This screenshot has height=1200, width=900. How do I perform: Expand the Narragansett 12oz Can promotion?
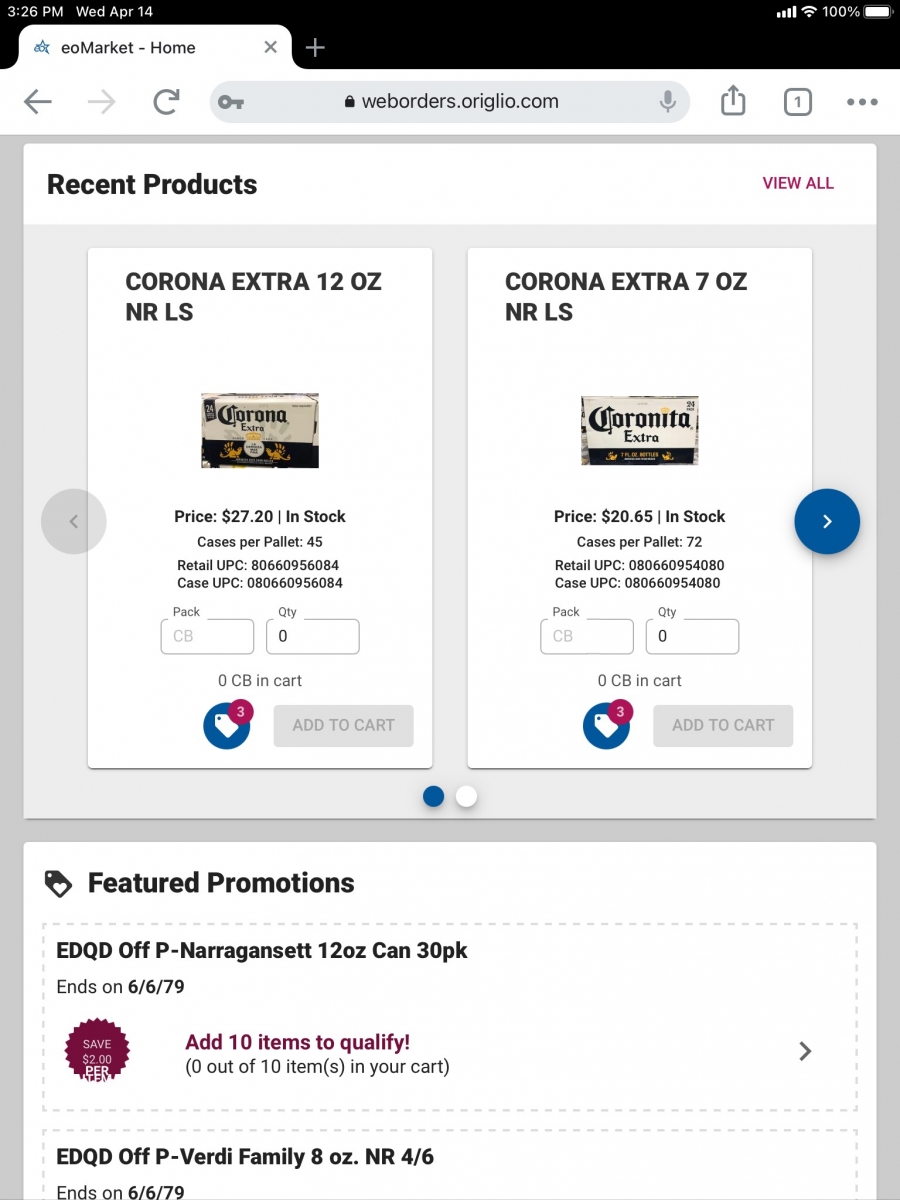coord(805,1051)
